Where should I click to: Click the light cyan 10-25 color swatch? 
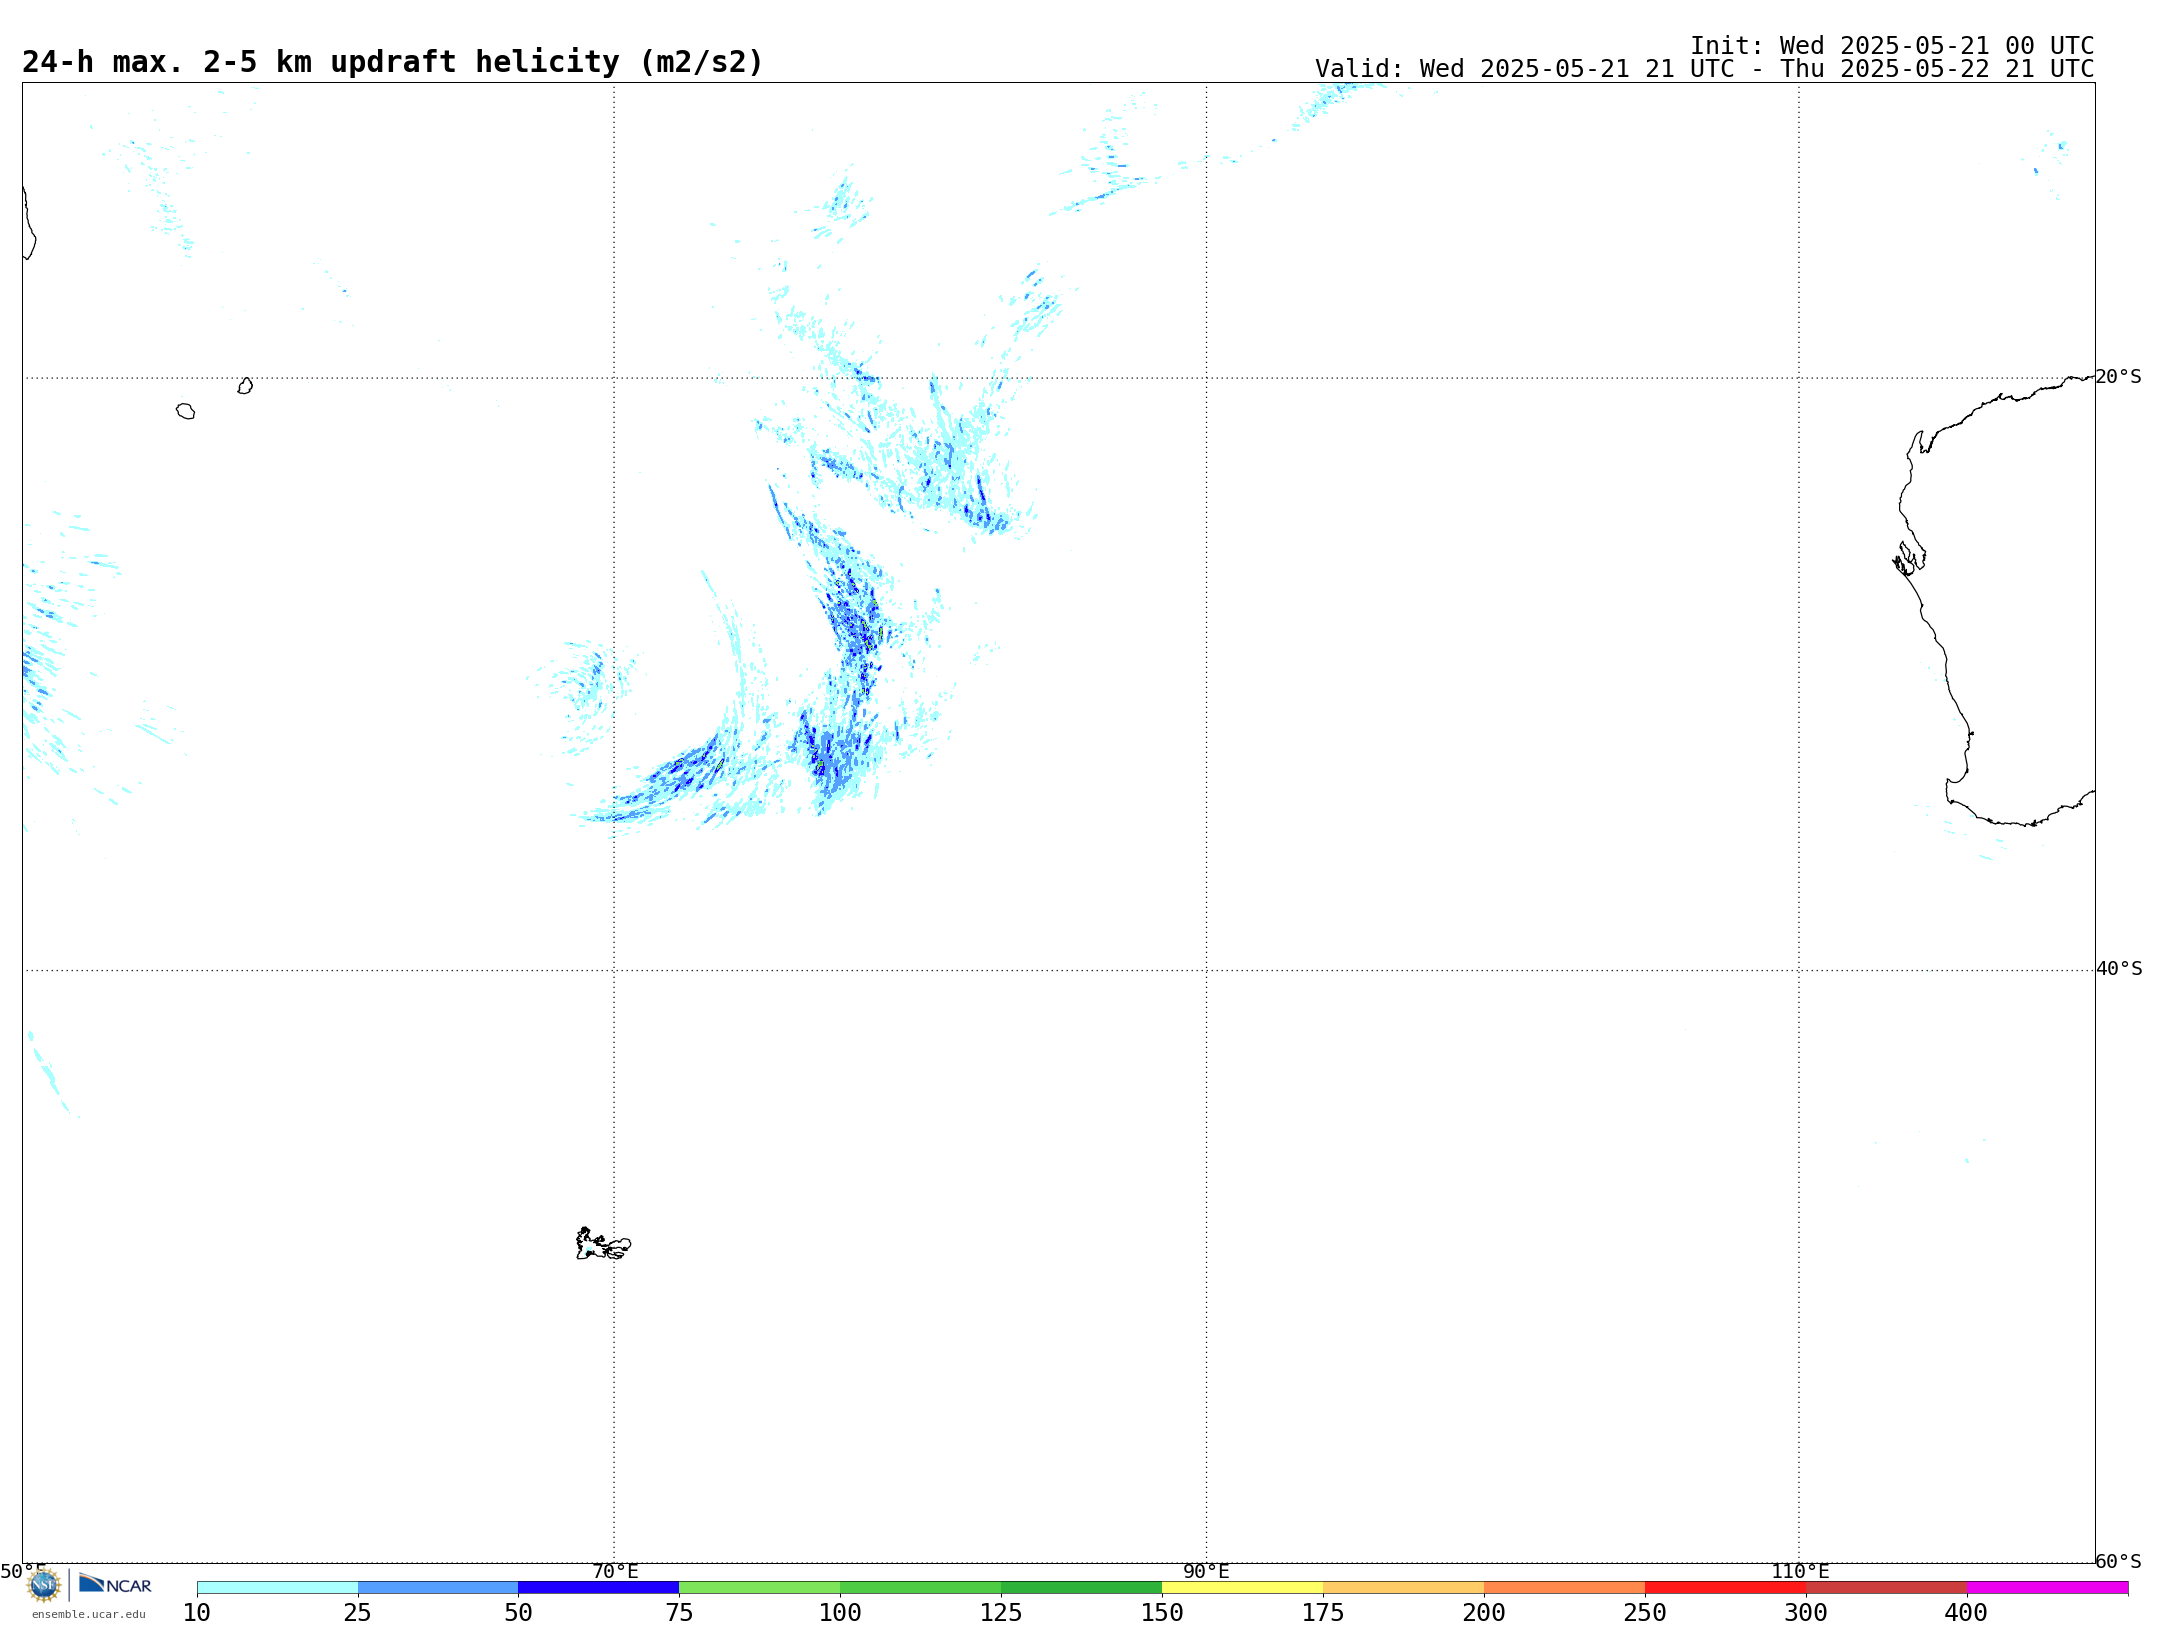(277, 1588)
